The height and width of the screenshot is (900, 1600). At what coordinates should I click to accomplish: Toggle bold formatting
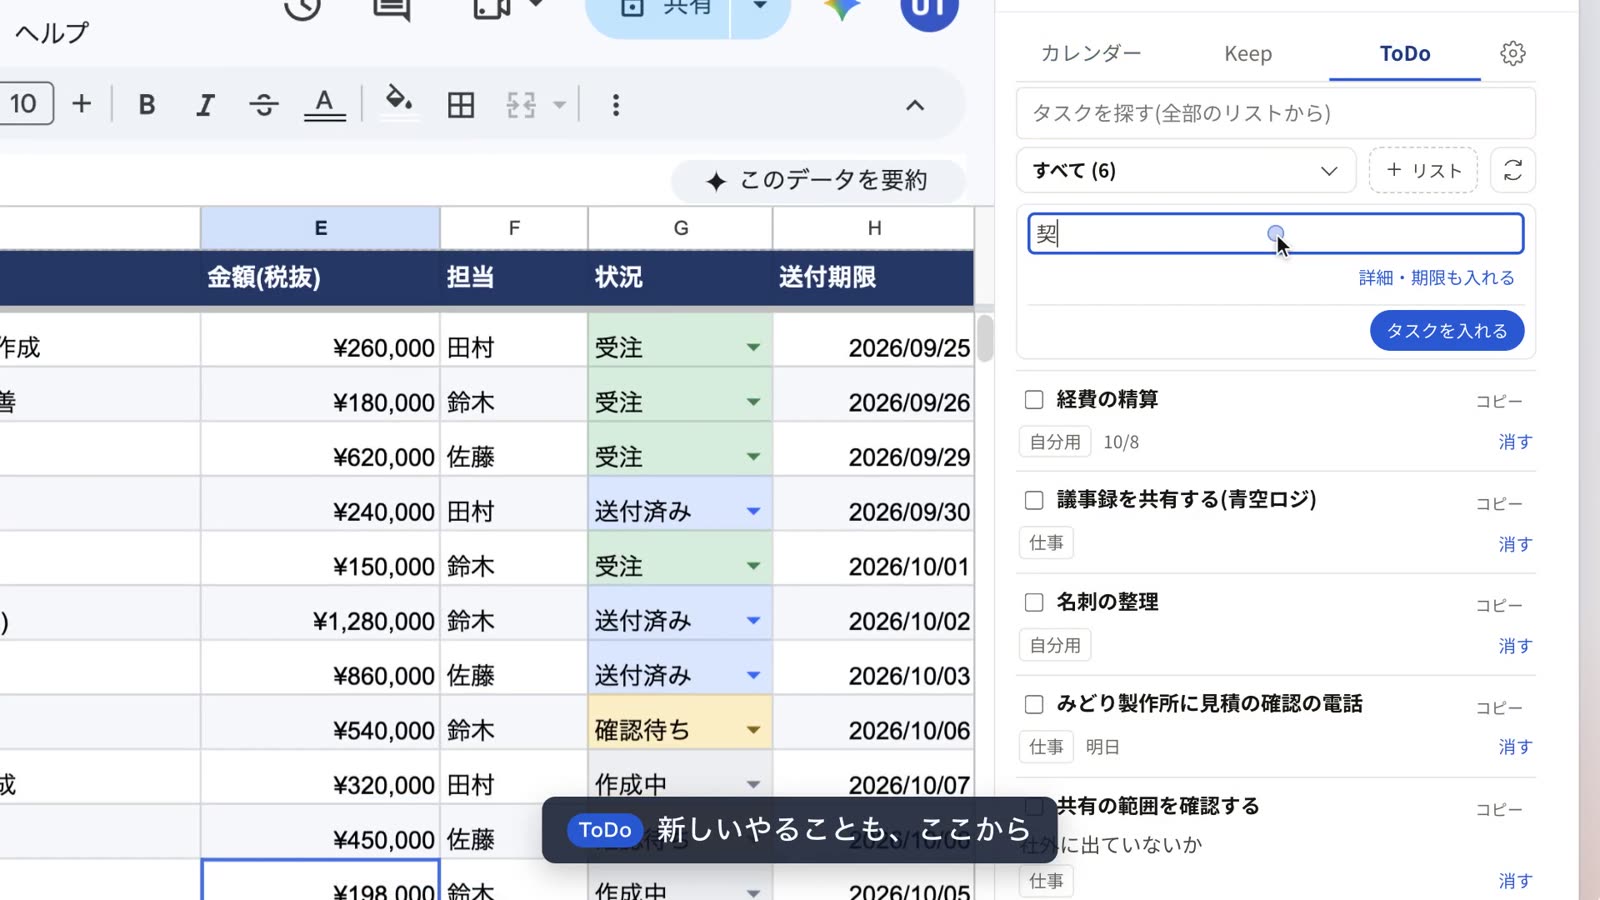coord(146,105)
